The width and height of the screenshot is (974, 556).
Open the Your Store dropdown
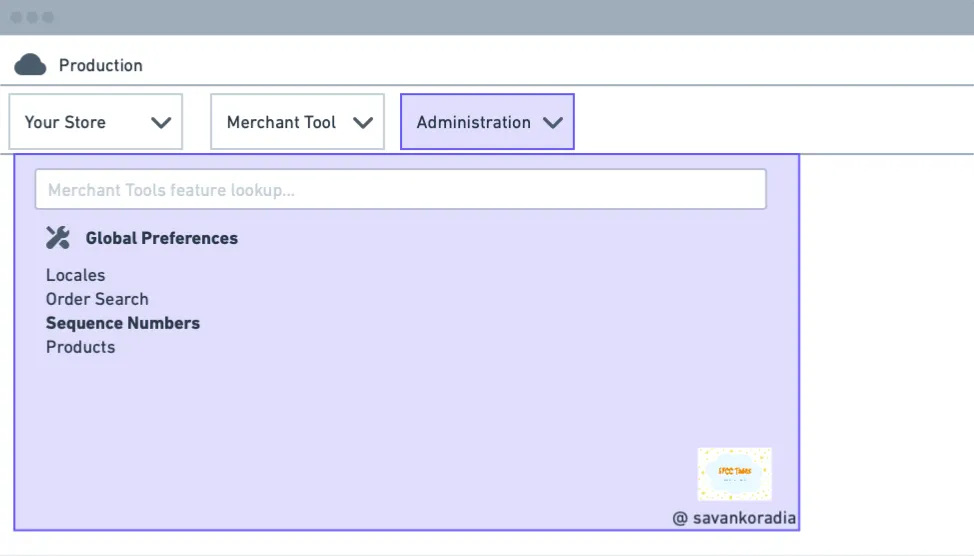[x=96, y=122]
